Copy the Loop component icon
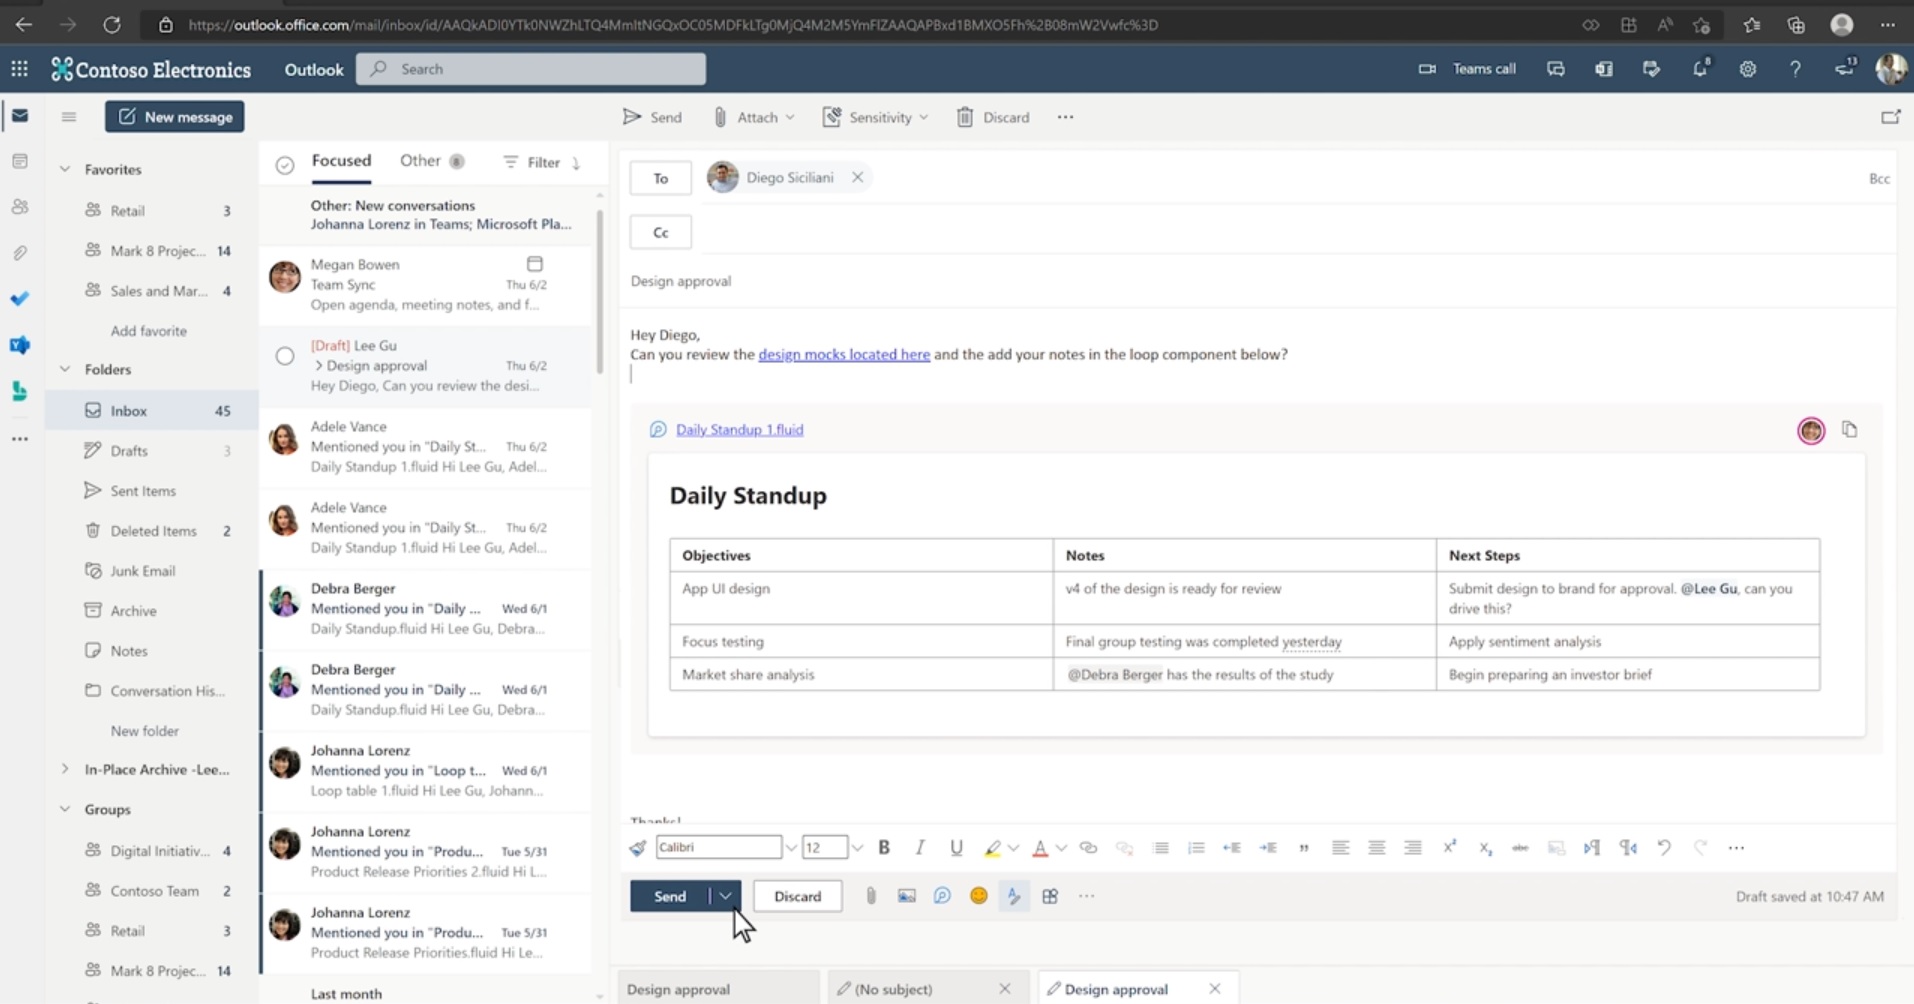 [x=1849, y=430]
